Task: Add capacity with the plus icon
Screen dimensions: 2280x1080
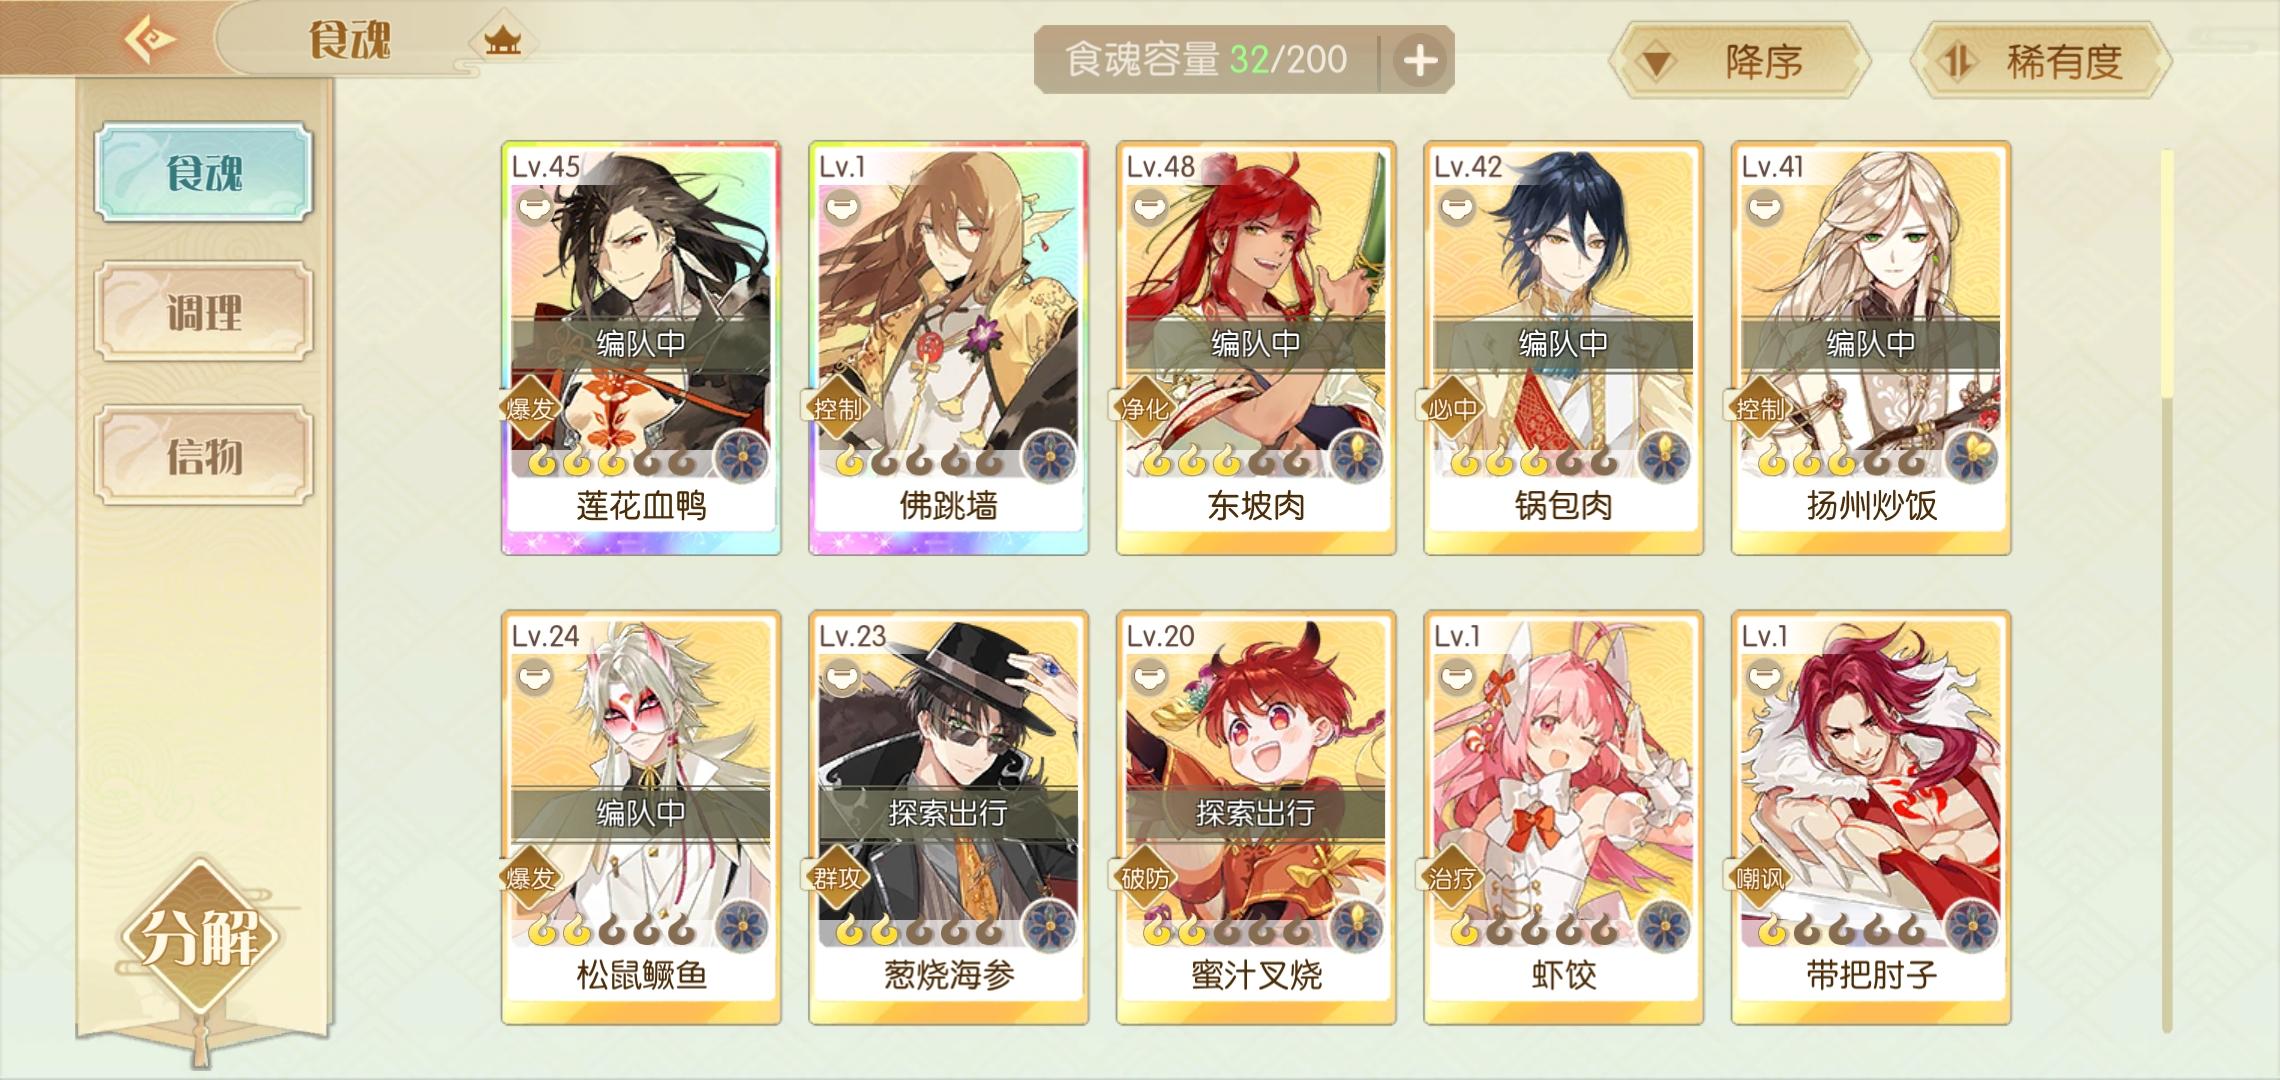Action: [1420, 60]
